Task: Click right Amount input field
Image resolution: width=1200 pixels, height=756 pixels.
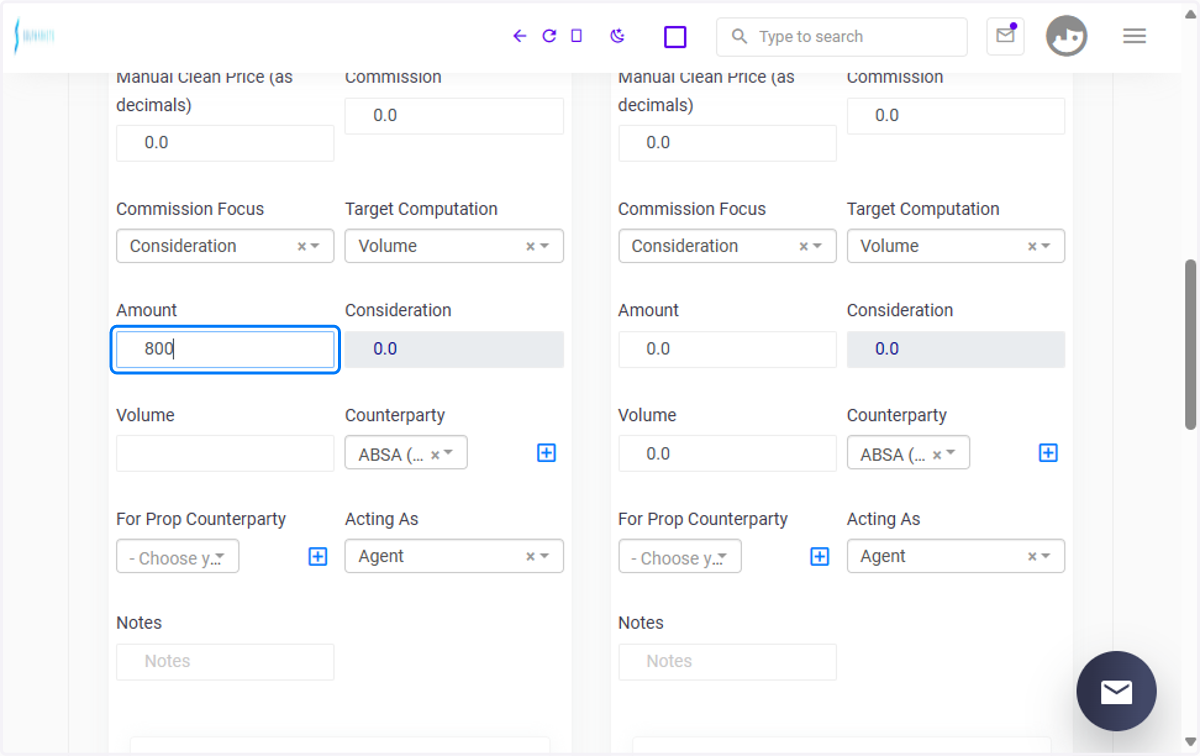Action: coord(727,350)
